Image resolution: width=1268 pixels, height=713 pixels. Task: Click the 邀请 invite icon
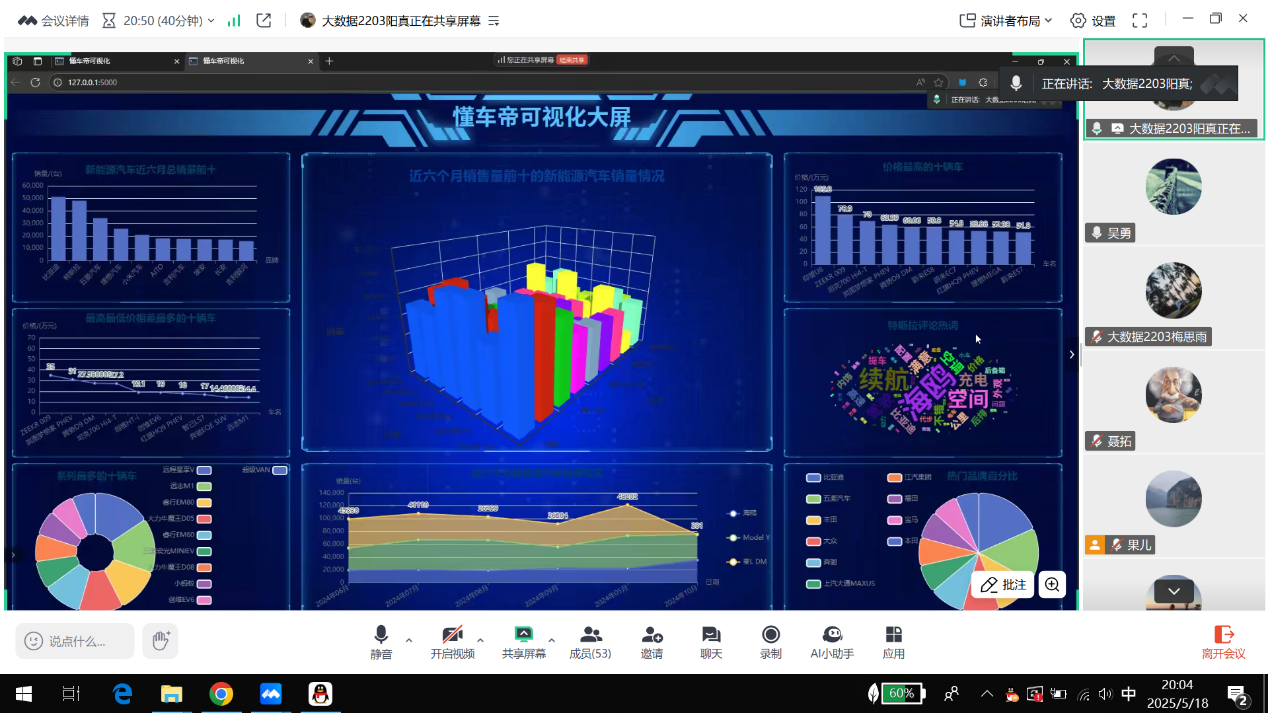click(652, 641)
